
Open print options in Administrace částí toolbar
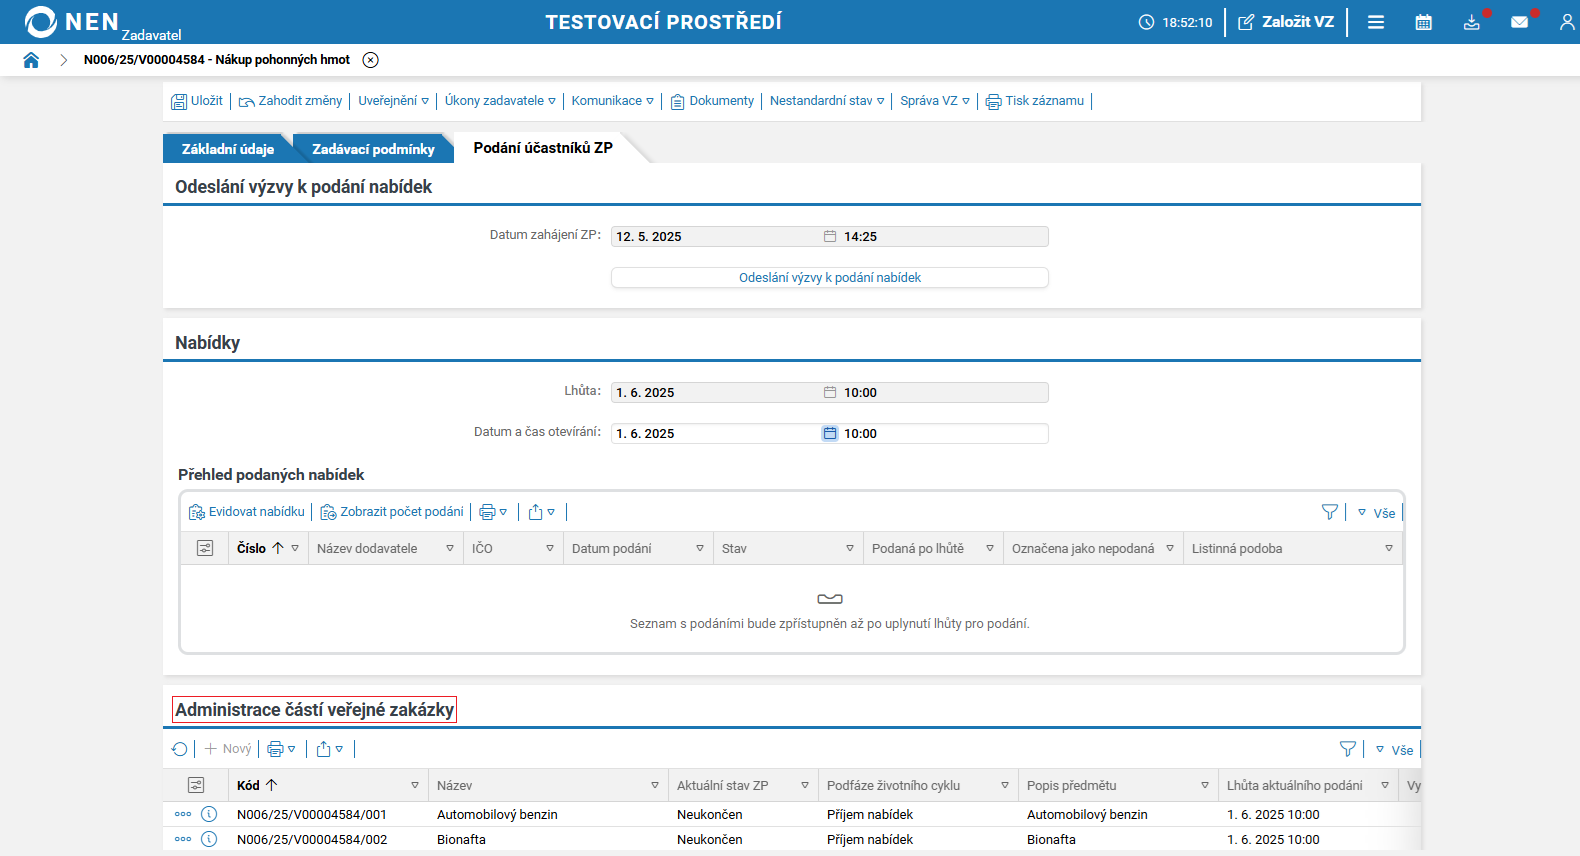coord(282,749)
